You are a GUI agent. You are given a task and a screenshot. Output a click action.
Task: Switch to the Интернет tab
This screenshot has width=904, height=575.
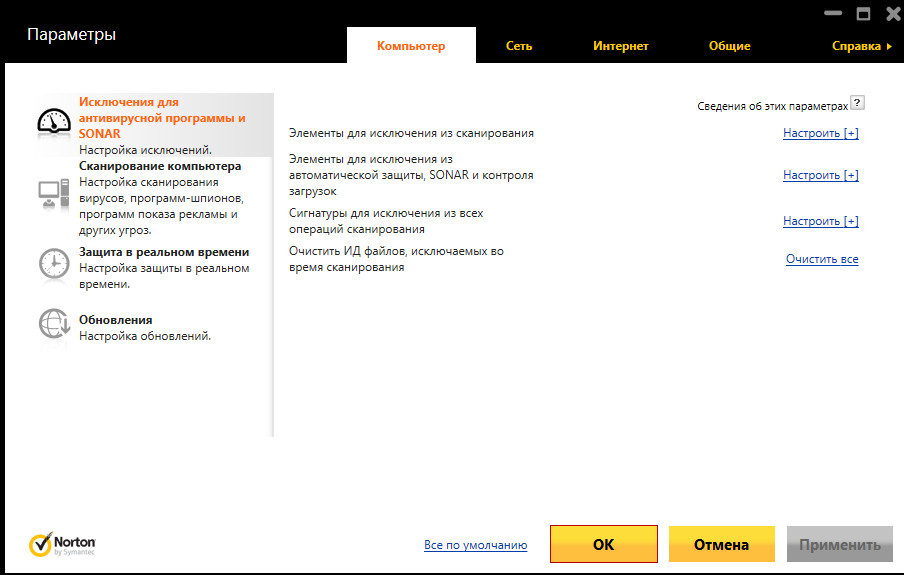(x=620, y=46)
